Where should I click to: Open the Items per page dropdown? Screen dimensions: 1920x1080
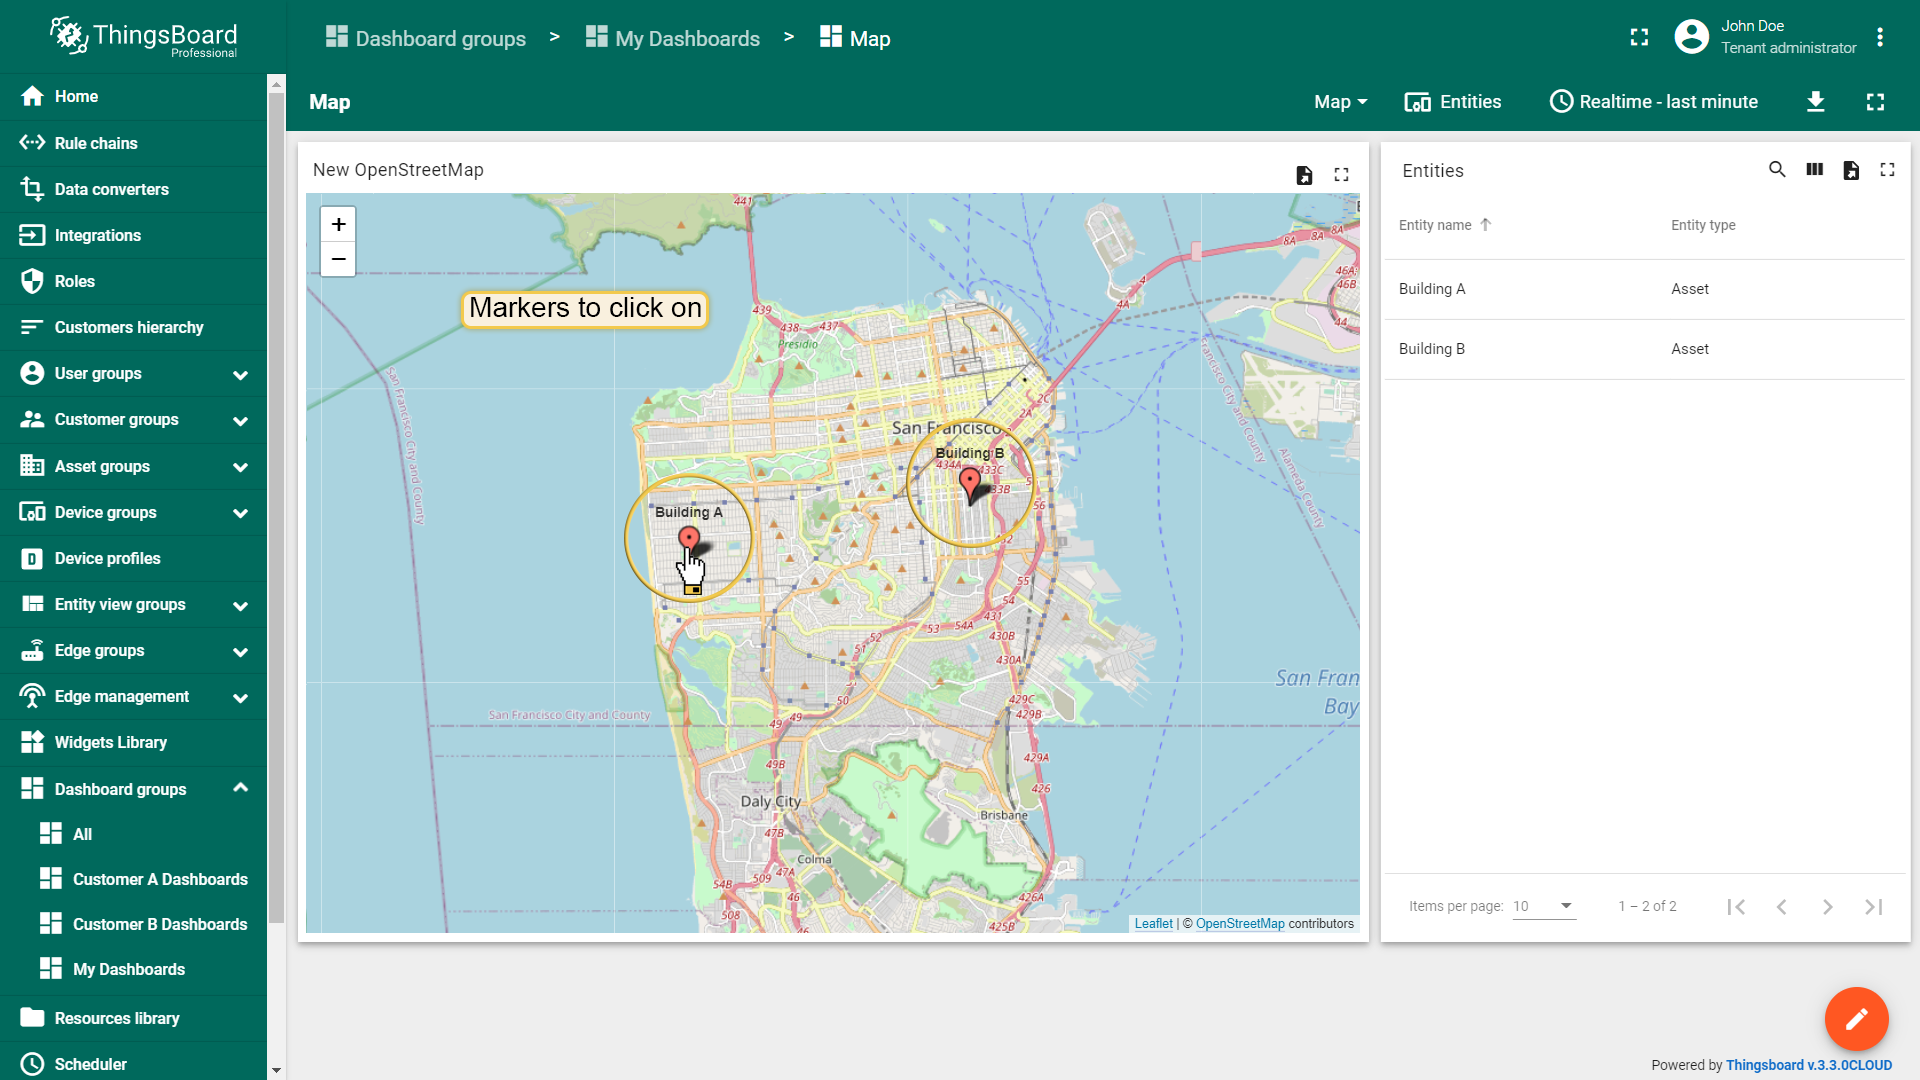[x=1544, y=906]
